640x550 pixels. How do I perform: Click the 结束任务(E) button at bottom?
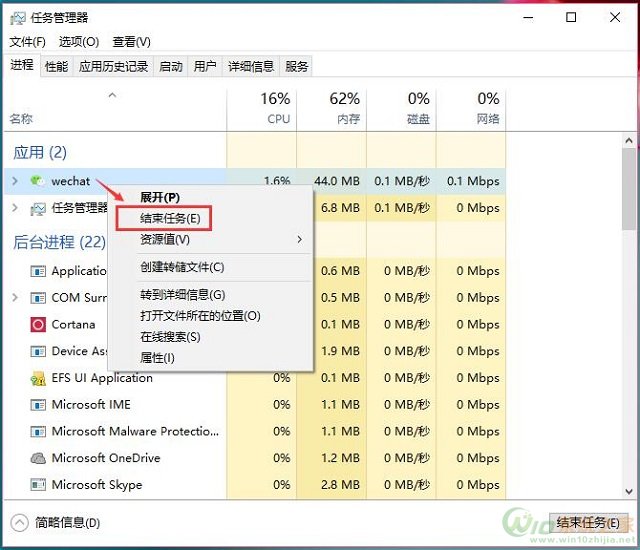(x=588, y=523)
